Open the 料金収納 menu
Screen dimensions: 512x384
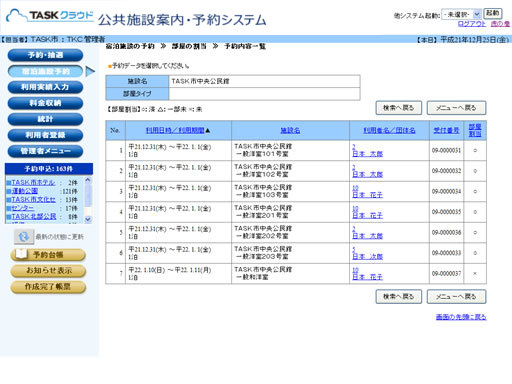point(45,103)
